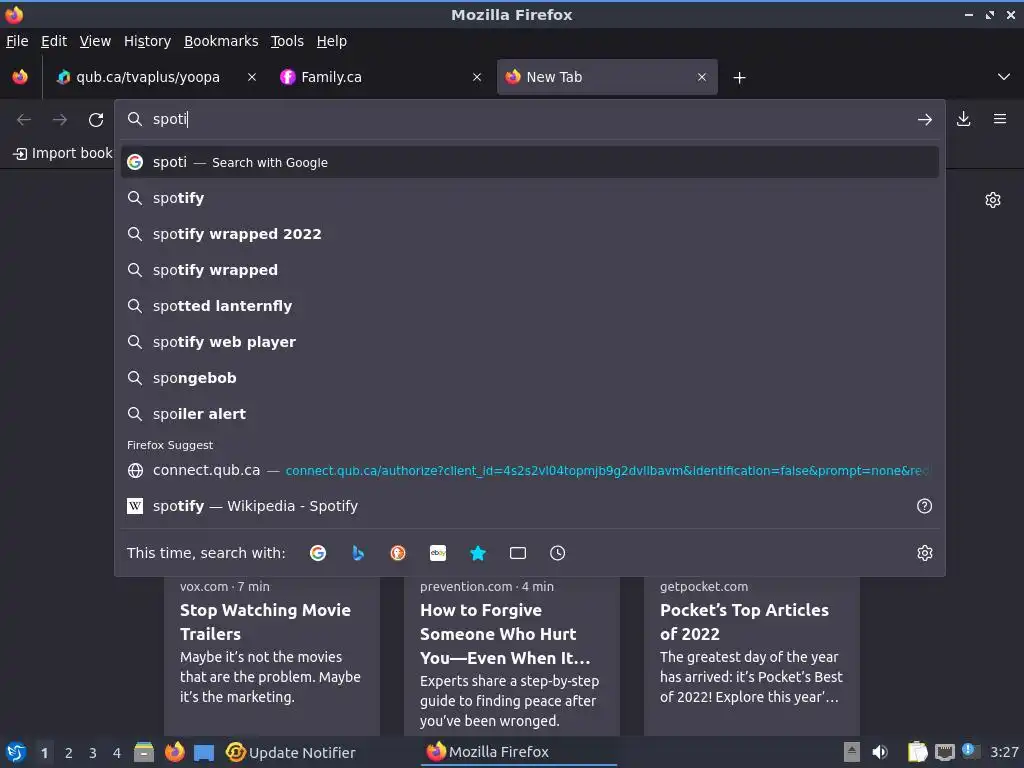The width and height of the screenshot is (1024, 768).
Task: Open search settings gear in dropdown
Action: tap(925, 553)
